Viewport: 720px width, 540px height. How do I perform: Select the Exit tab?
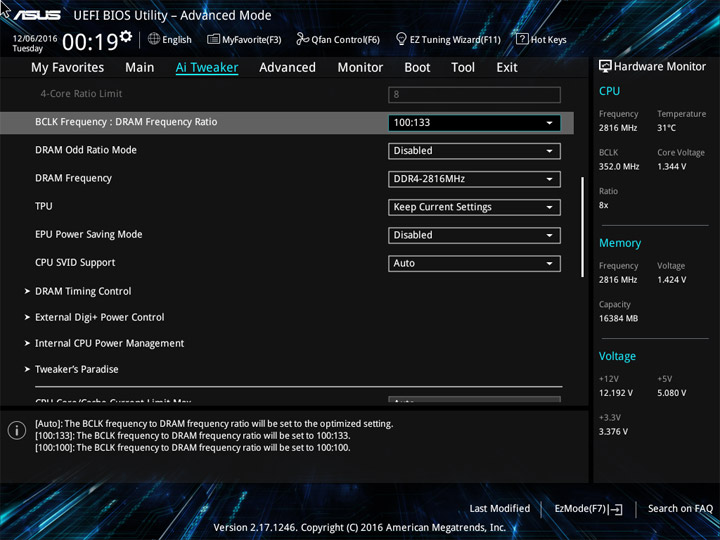tap(507, 68)
